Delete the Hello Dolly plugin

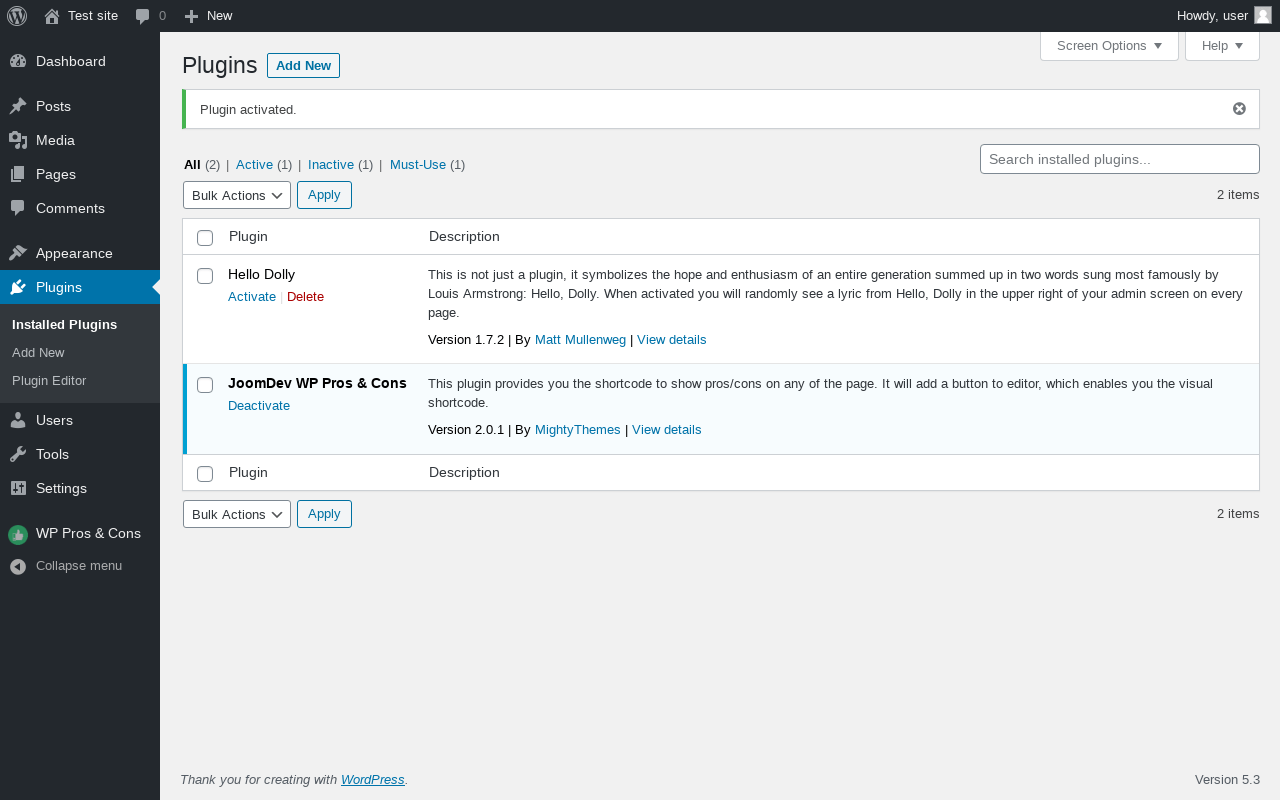305,297
